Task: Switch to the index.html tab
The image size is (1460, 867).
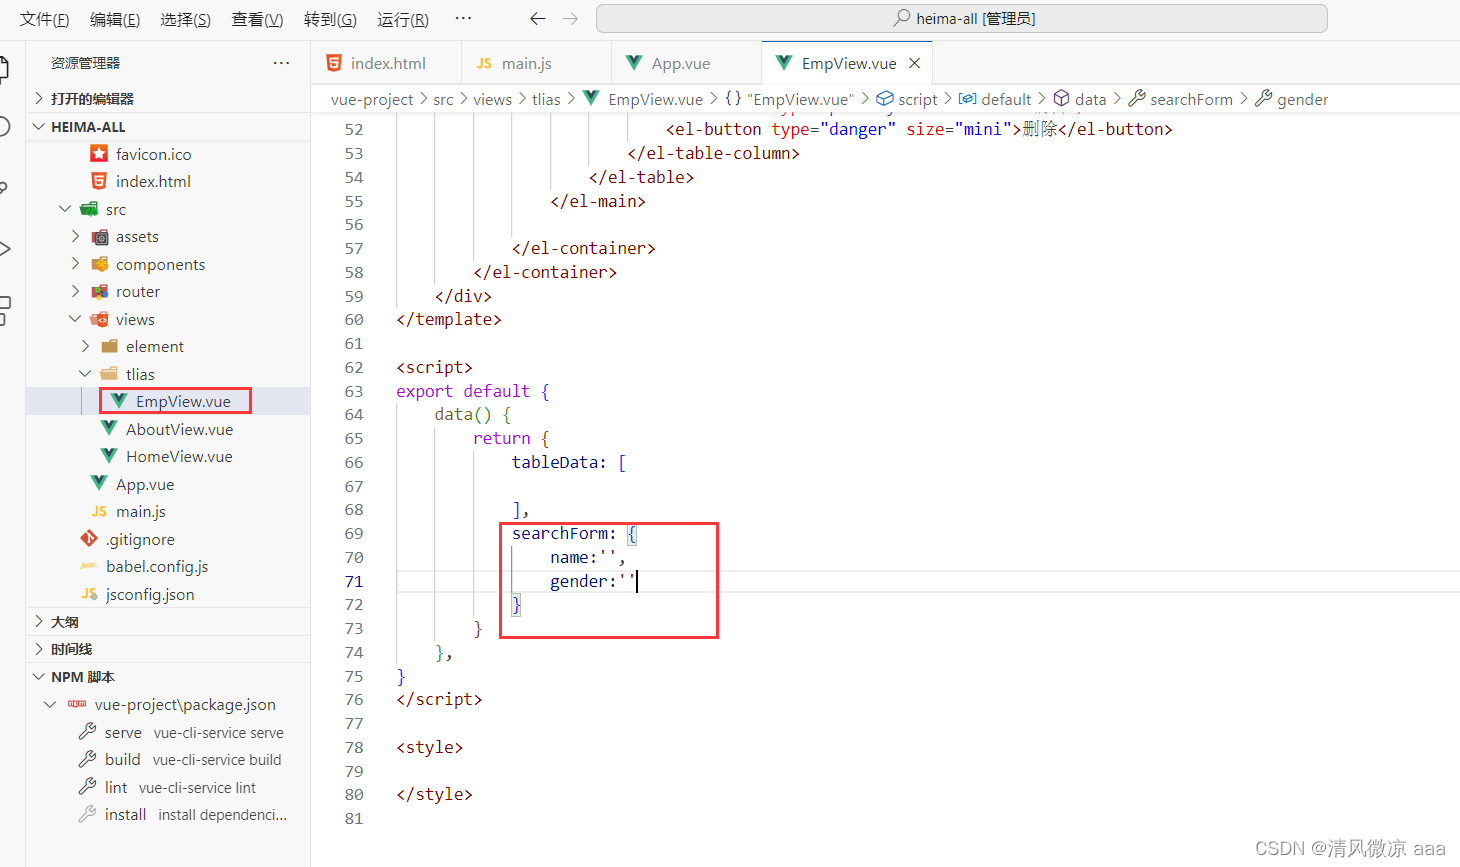Action: pyautogui.click(x=387, y=63)
